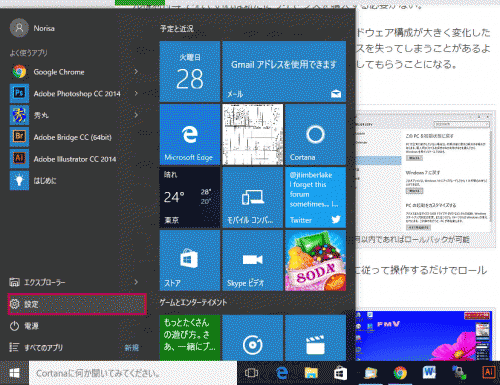Open Word from the taskbar
Image resolution: width=500 pixels, height=385 pixels.
point(429,373)
